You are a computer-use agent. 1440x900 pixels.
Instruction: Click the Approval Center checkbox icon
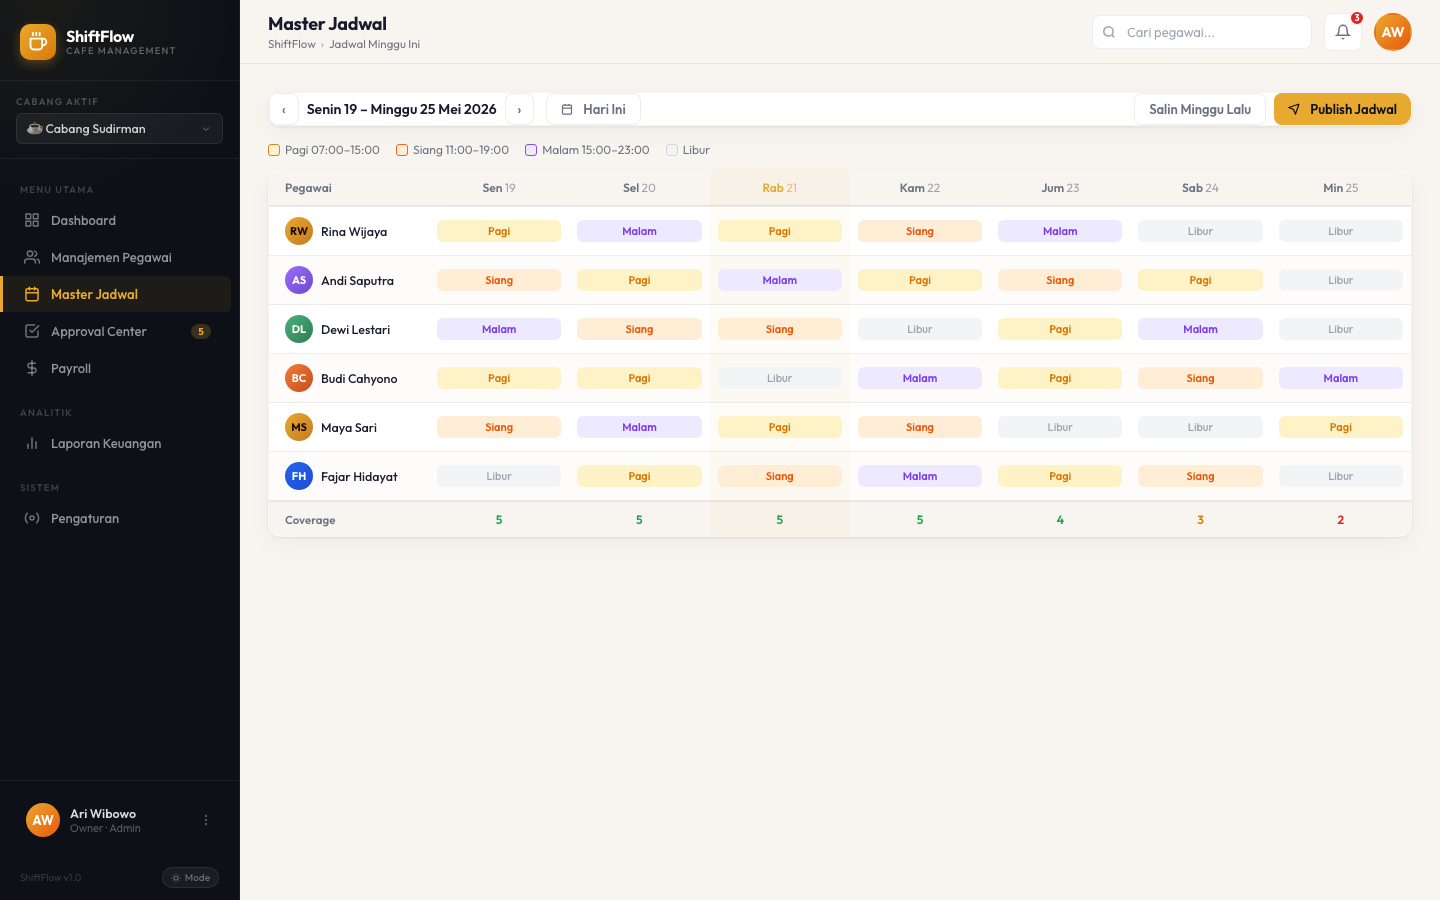[x=32, y=331]
